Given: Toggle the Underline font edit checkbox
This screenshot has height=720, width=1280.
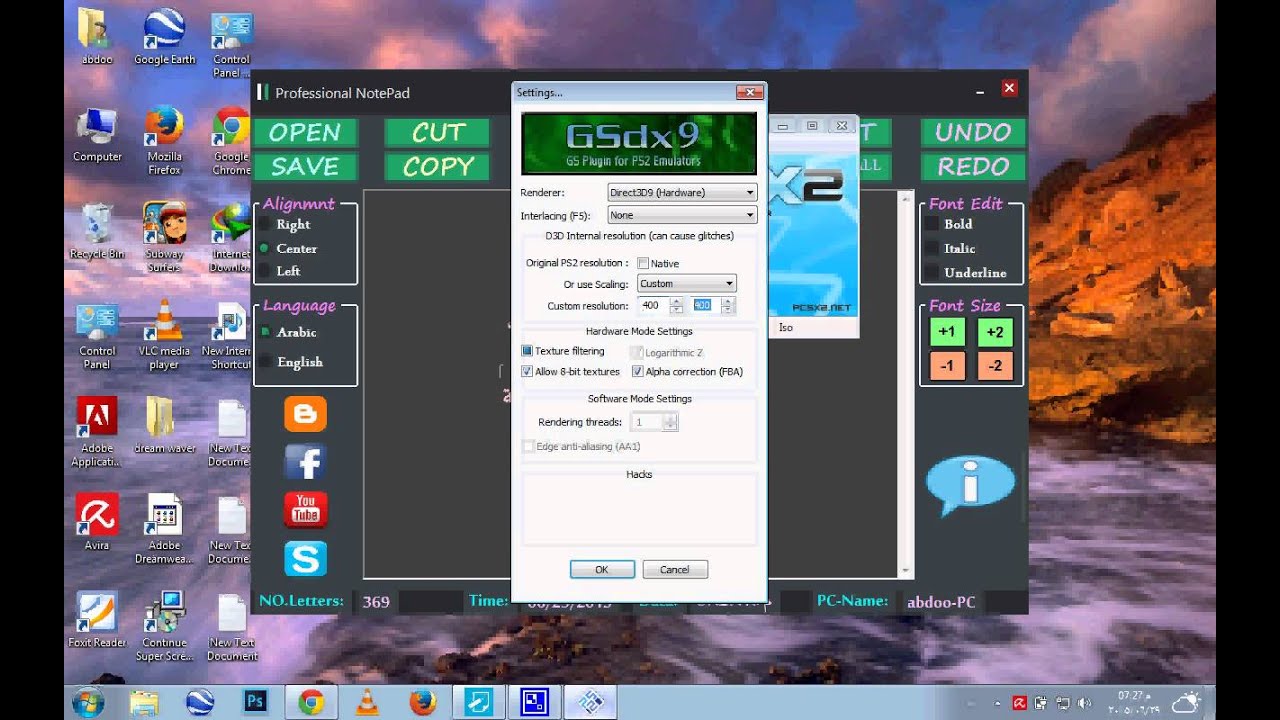Looking at the screenshot, I should (931, 272).
